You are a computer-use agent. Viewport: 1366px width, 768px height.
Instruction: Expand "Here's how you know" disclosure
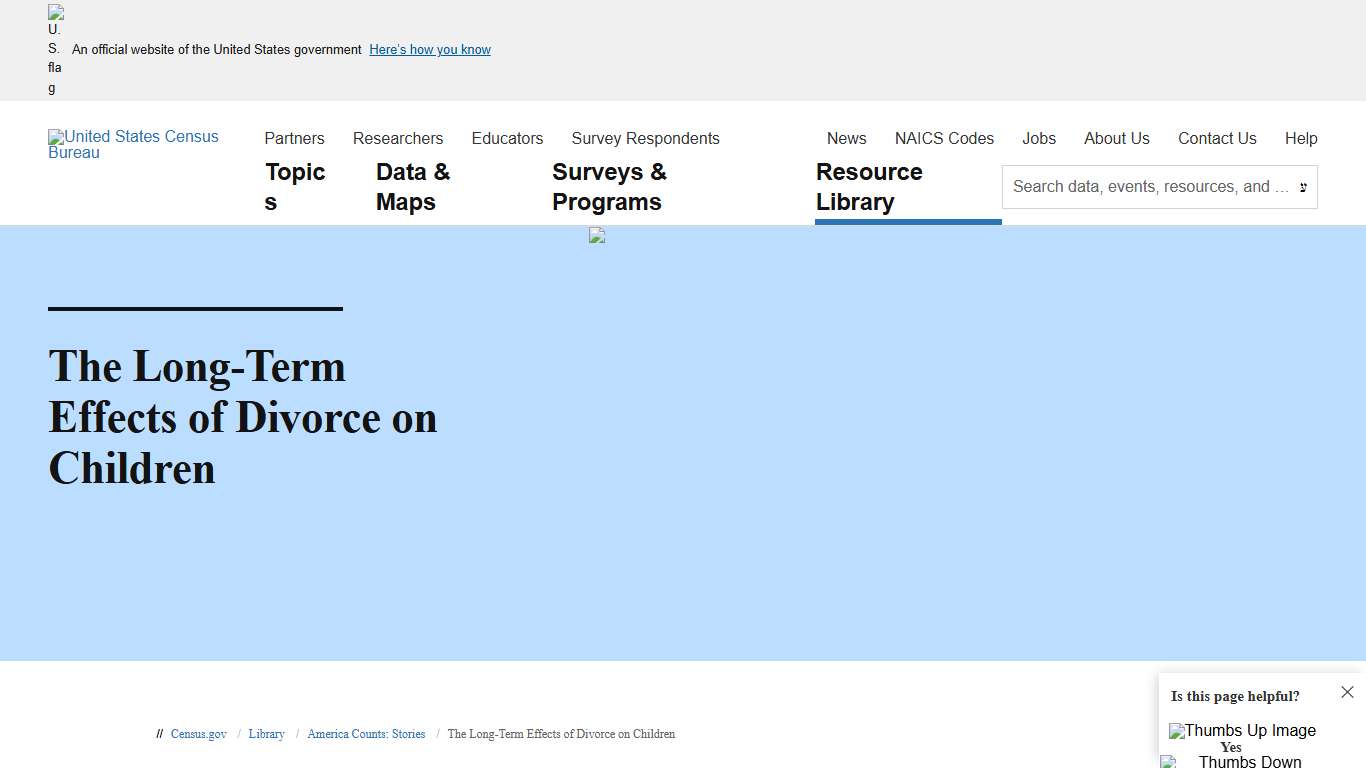[430, 50]
